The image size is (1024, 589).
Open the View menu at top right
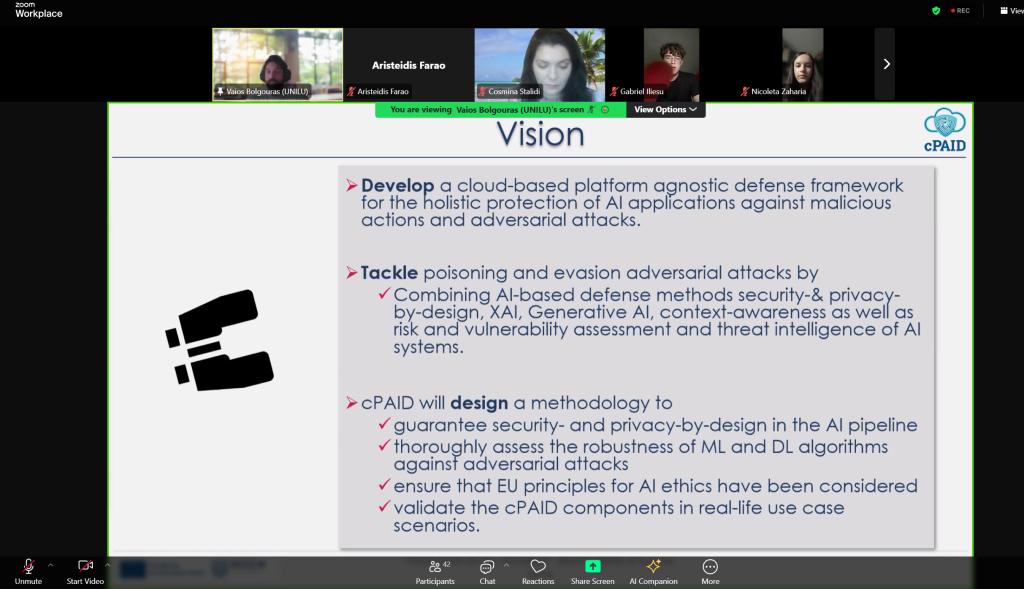click(1012, 10)
